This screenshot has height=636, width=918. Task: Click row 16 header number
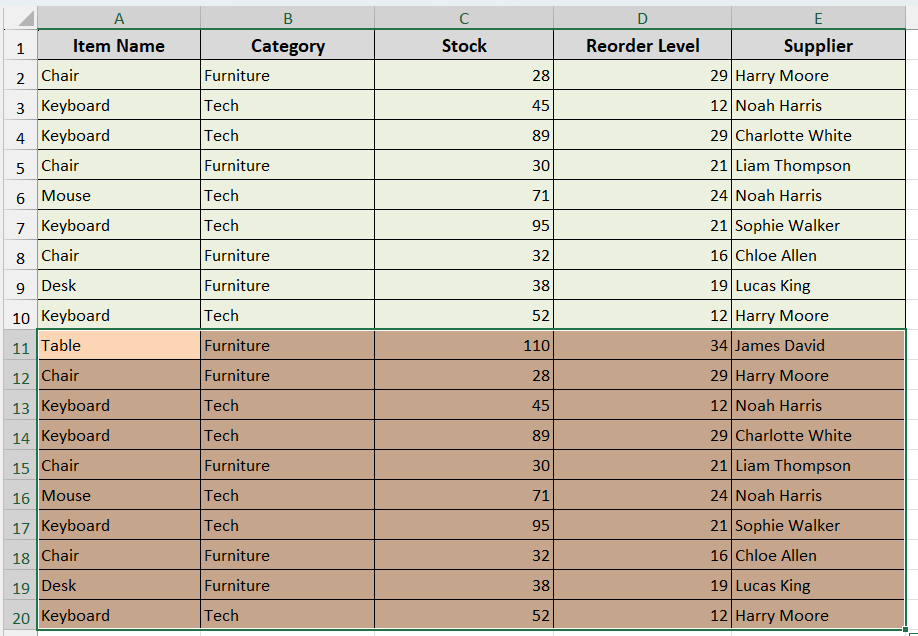click(x=20, y=497)
